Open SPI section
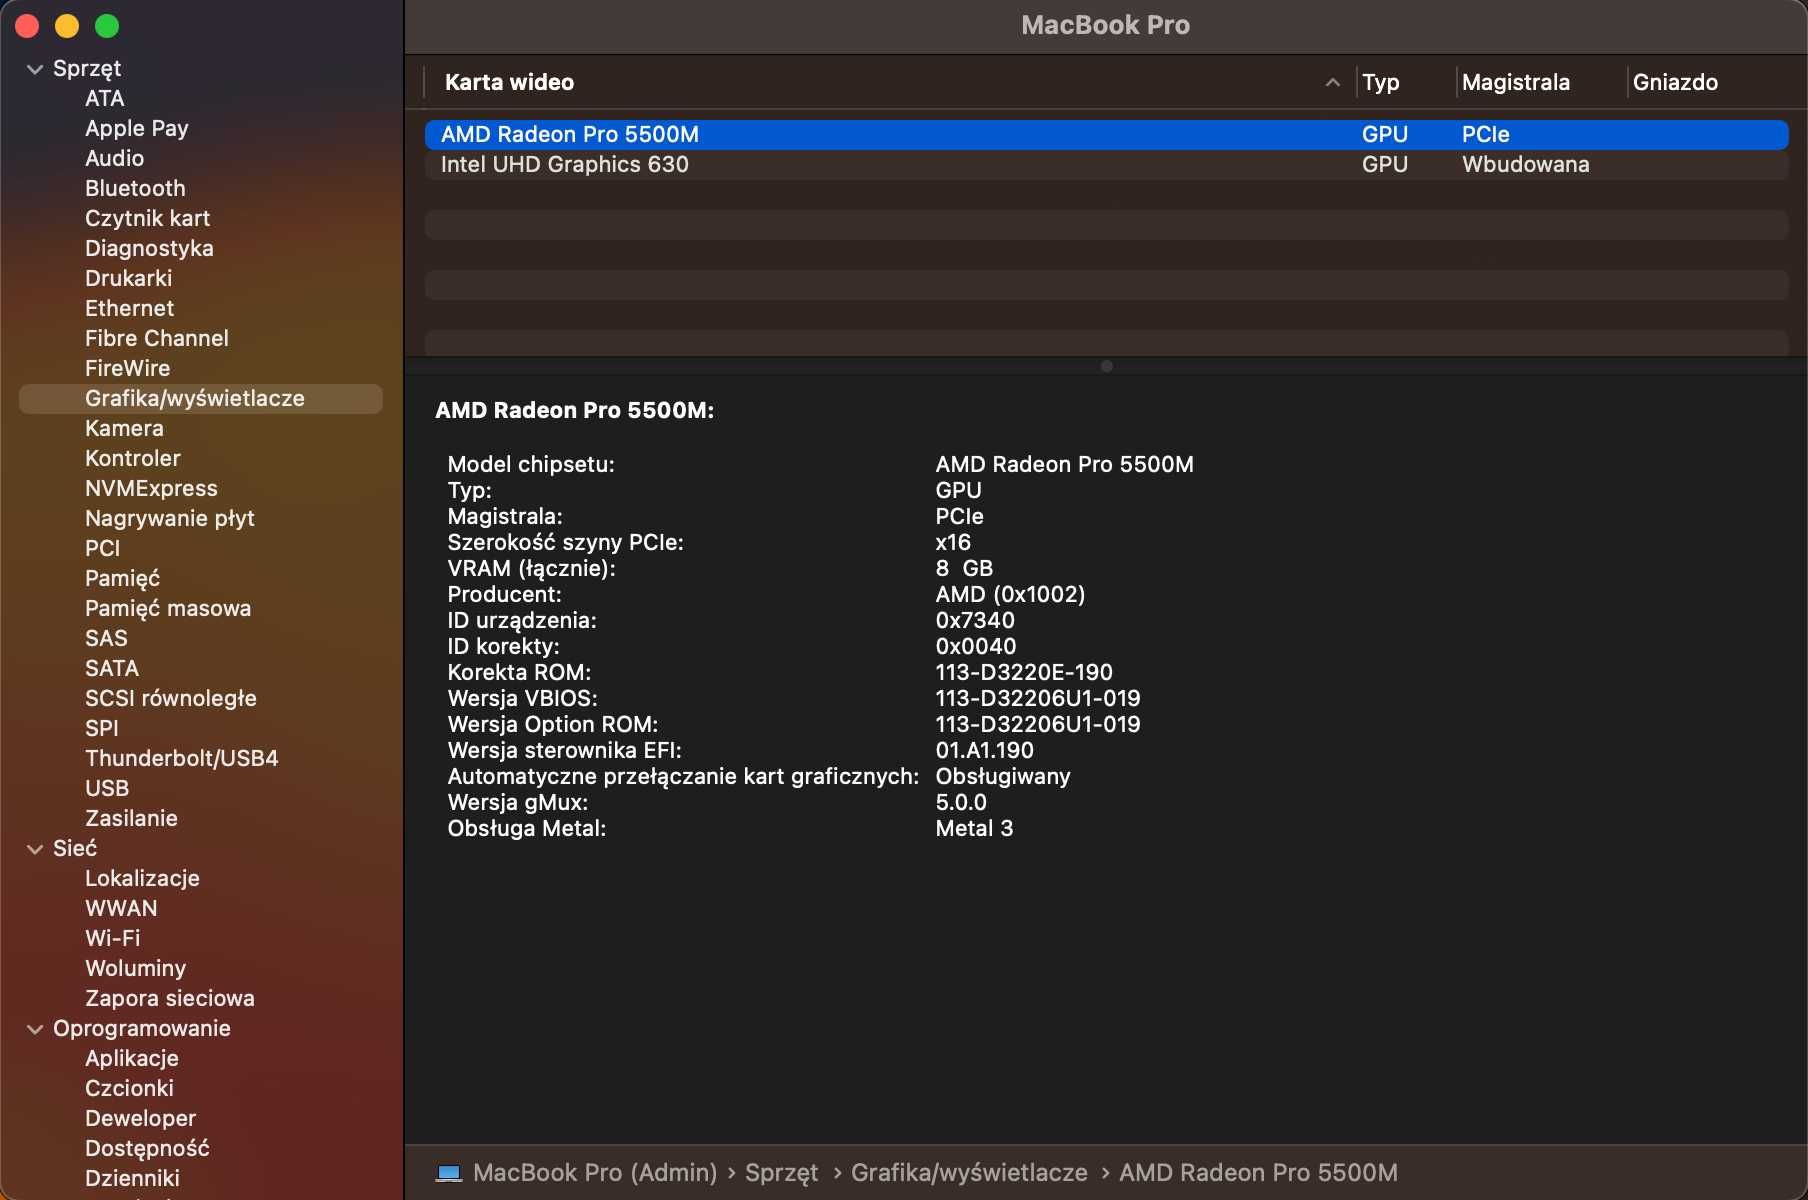The height and width of the screenshot is (1200, 1808). point(102,728)
